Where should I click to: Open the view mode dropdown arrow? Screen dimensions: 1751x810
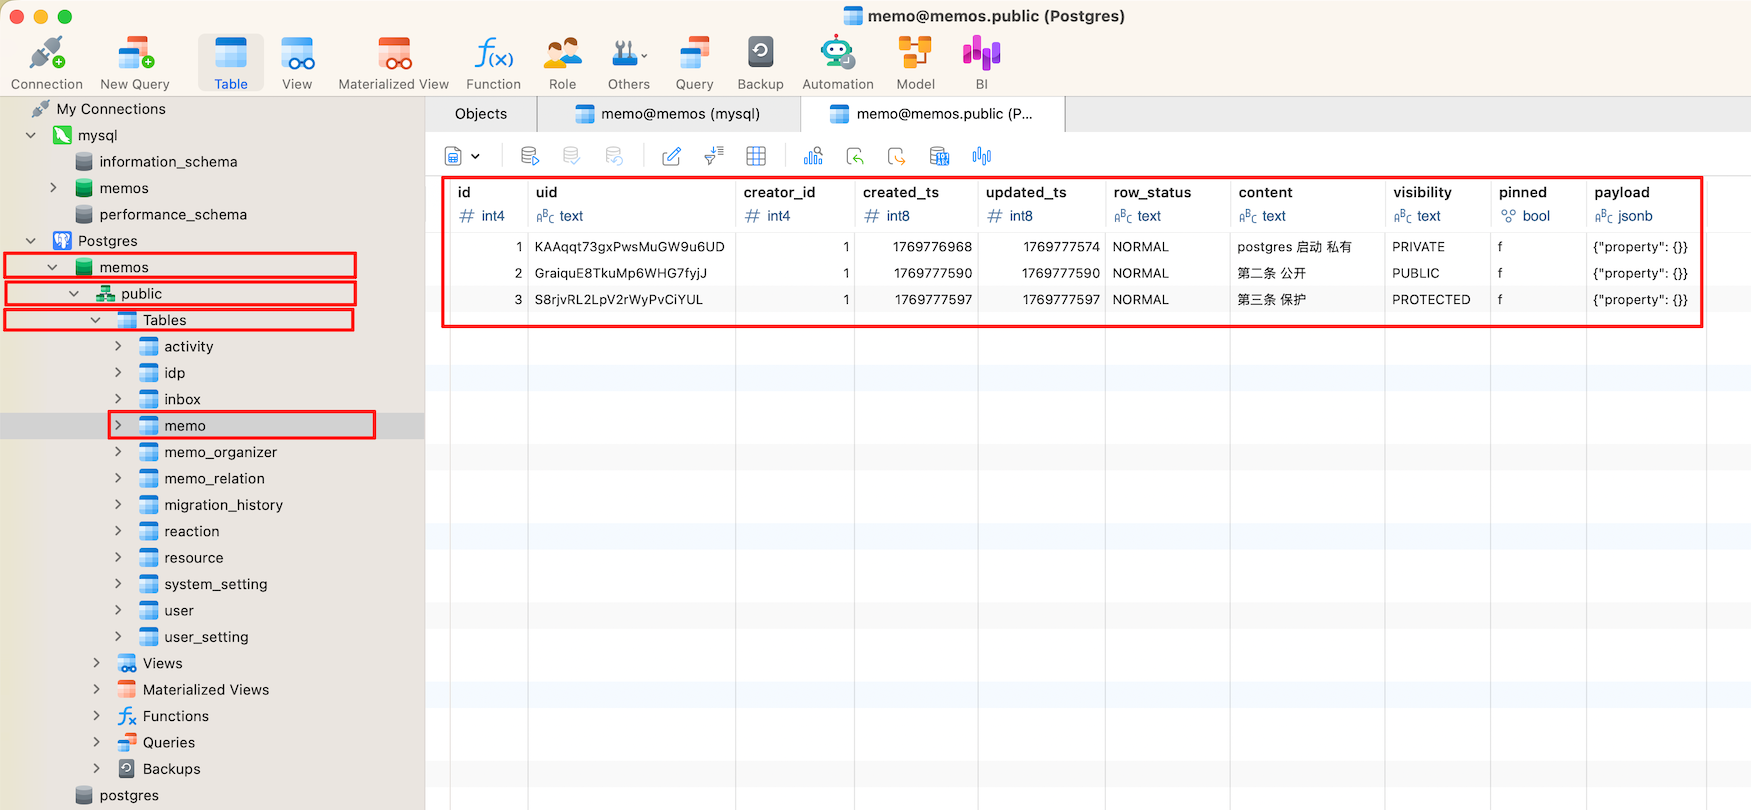pyautogui.click(x=476, y=156)
